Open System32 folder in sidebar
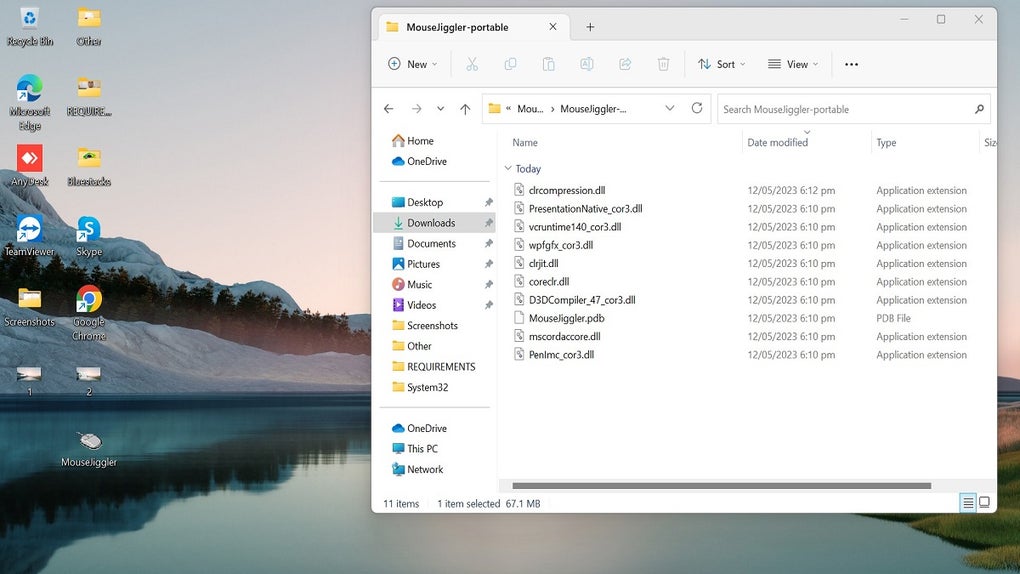Screen dimensions: 1020x574 click(420, 387)
